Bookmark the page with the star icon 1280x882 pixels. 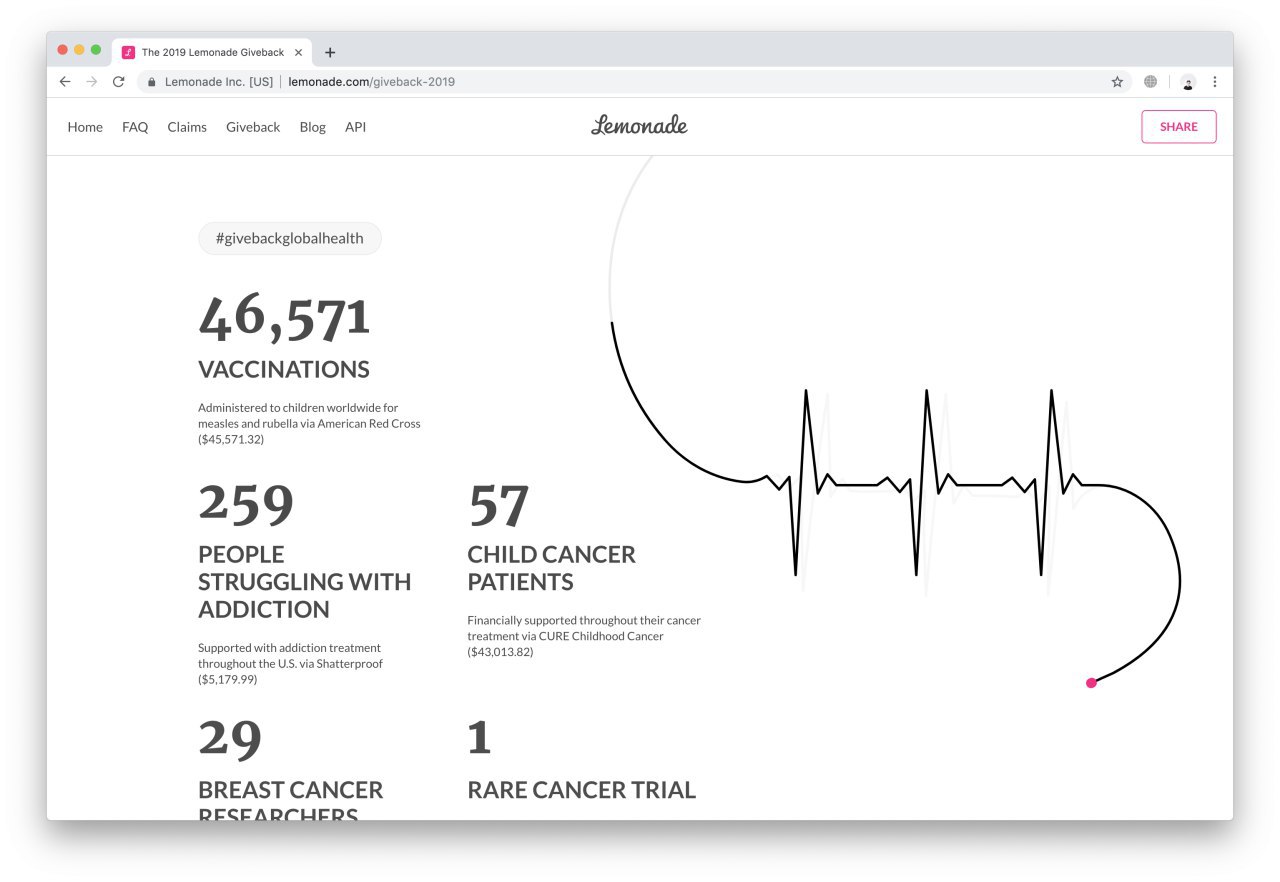pos(1117,82)
